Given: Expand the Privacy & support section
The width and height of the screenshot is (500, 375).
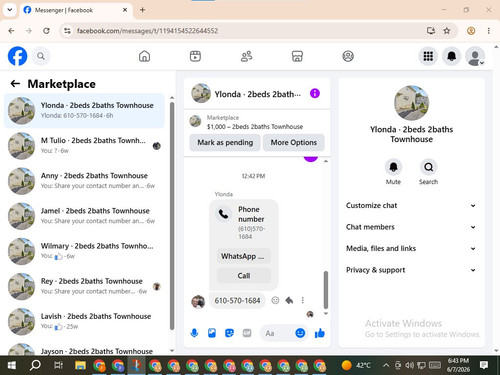Looking at the screenshot, I should (x=411, y=270).
